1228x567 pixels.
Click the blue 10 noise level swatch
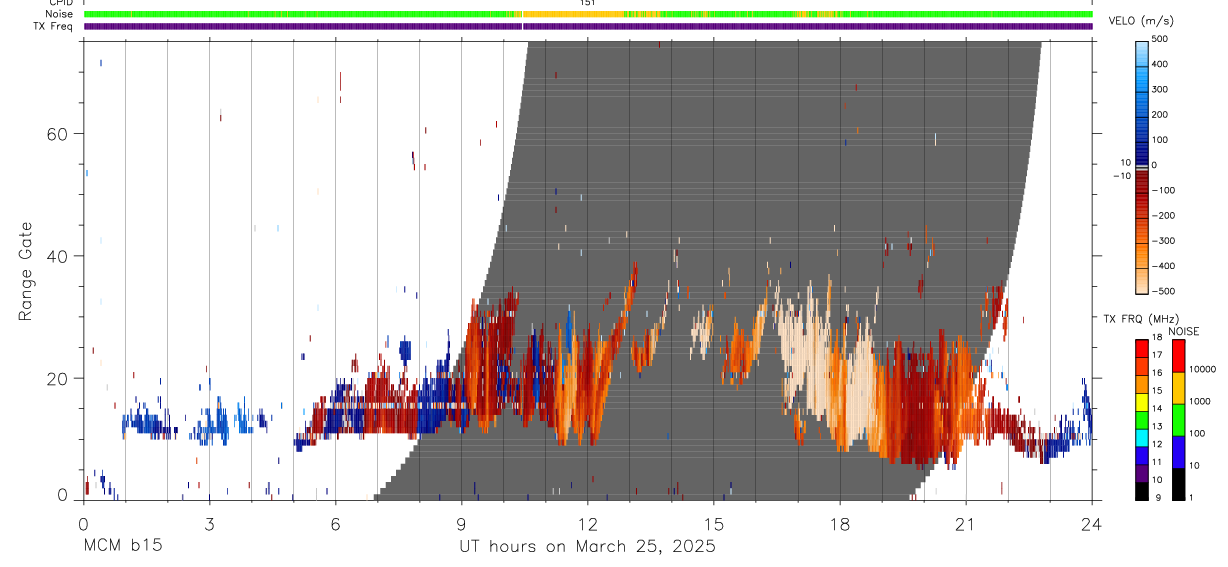(1178, 452)
